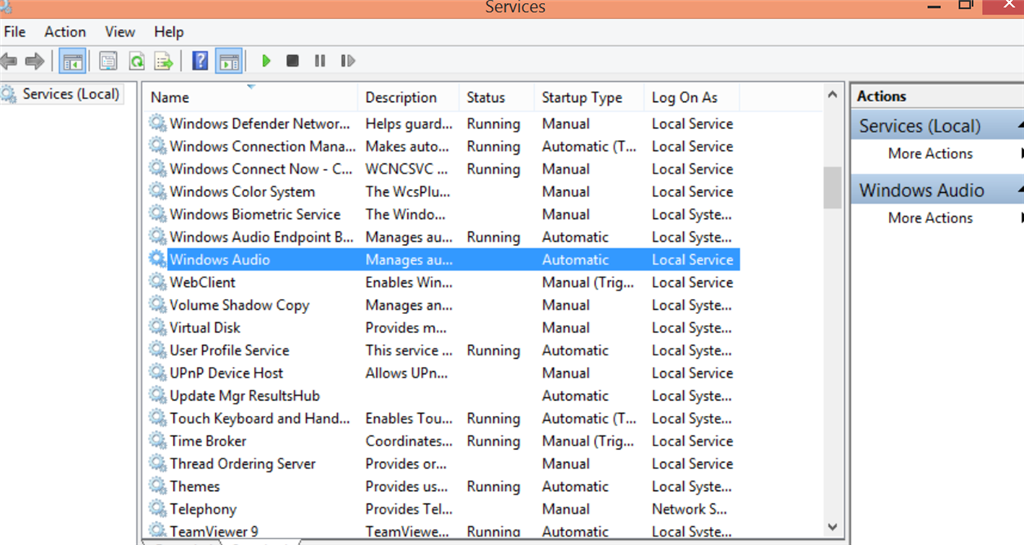Start the service with the green play icon

tap(266, 61)
